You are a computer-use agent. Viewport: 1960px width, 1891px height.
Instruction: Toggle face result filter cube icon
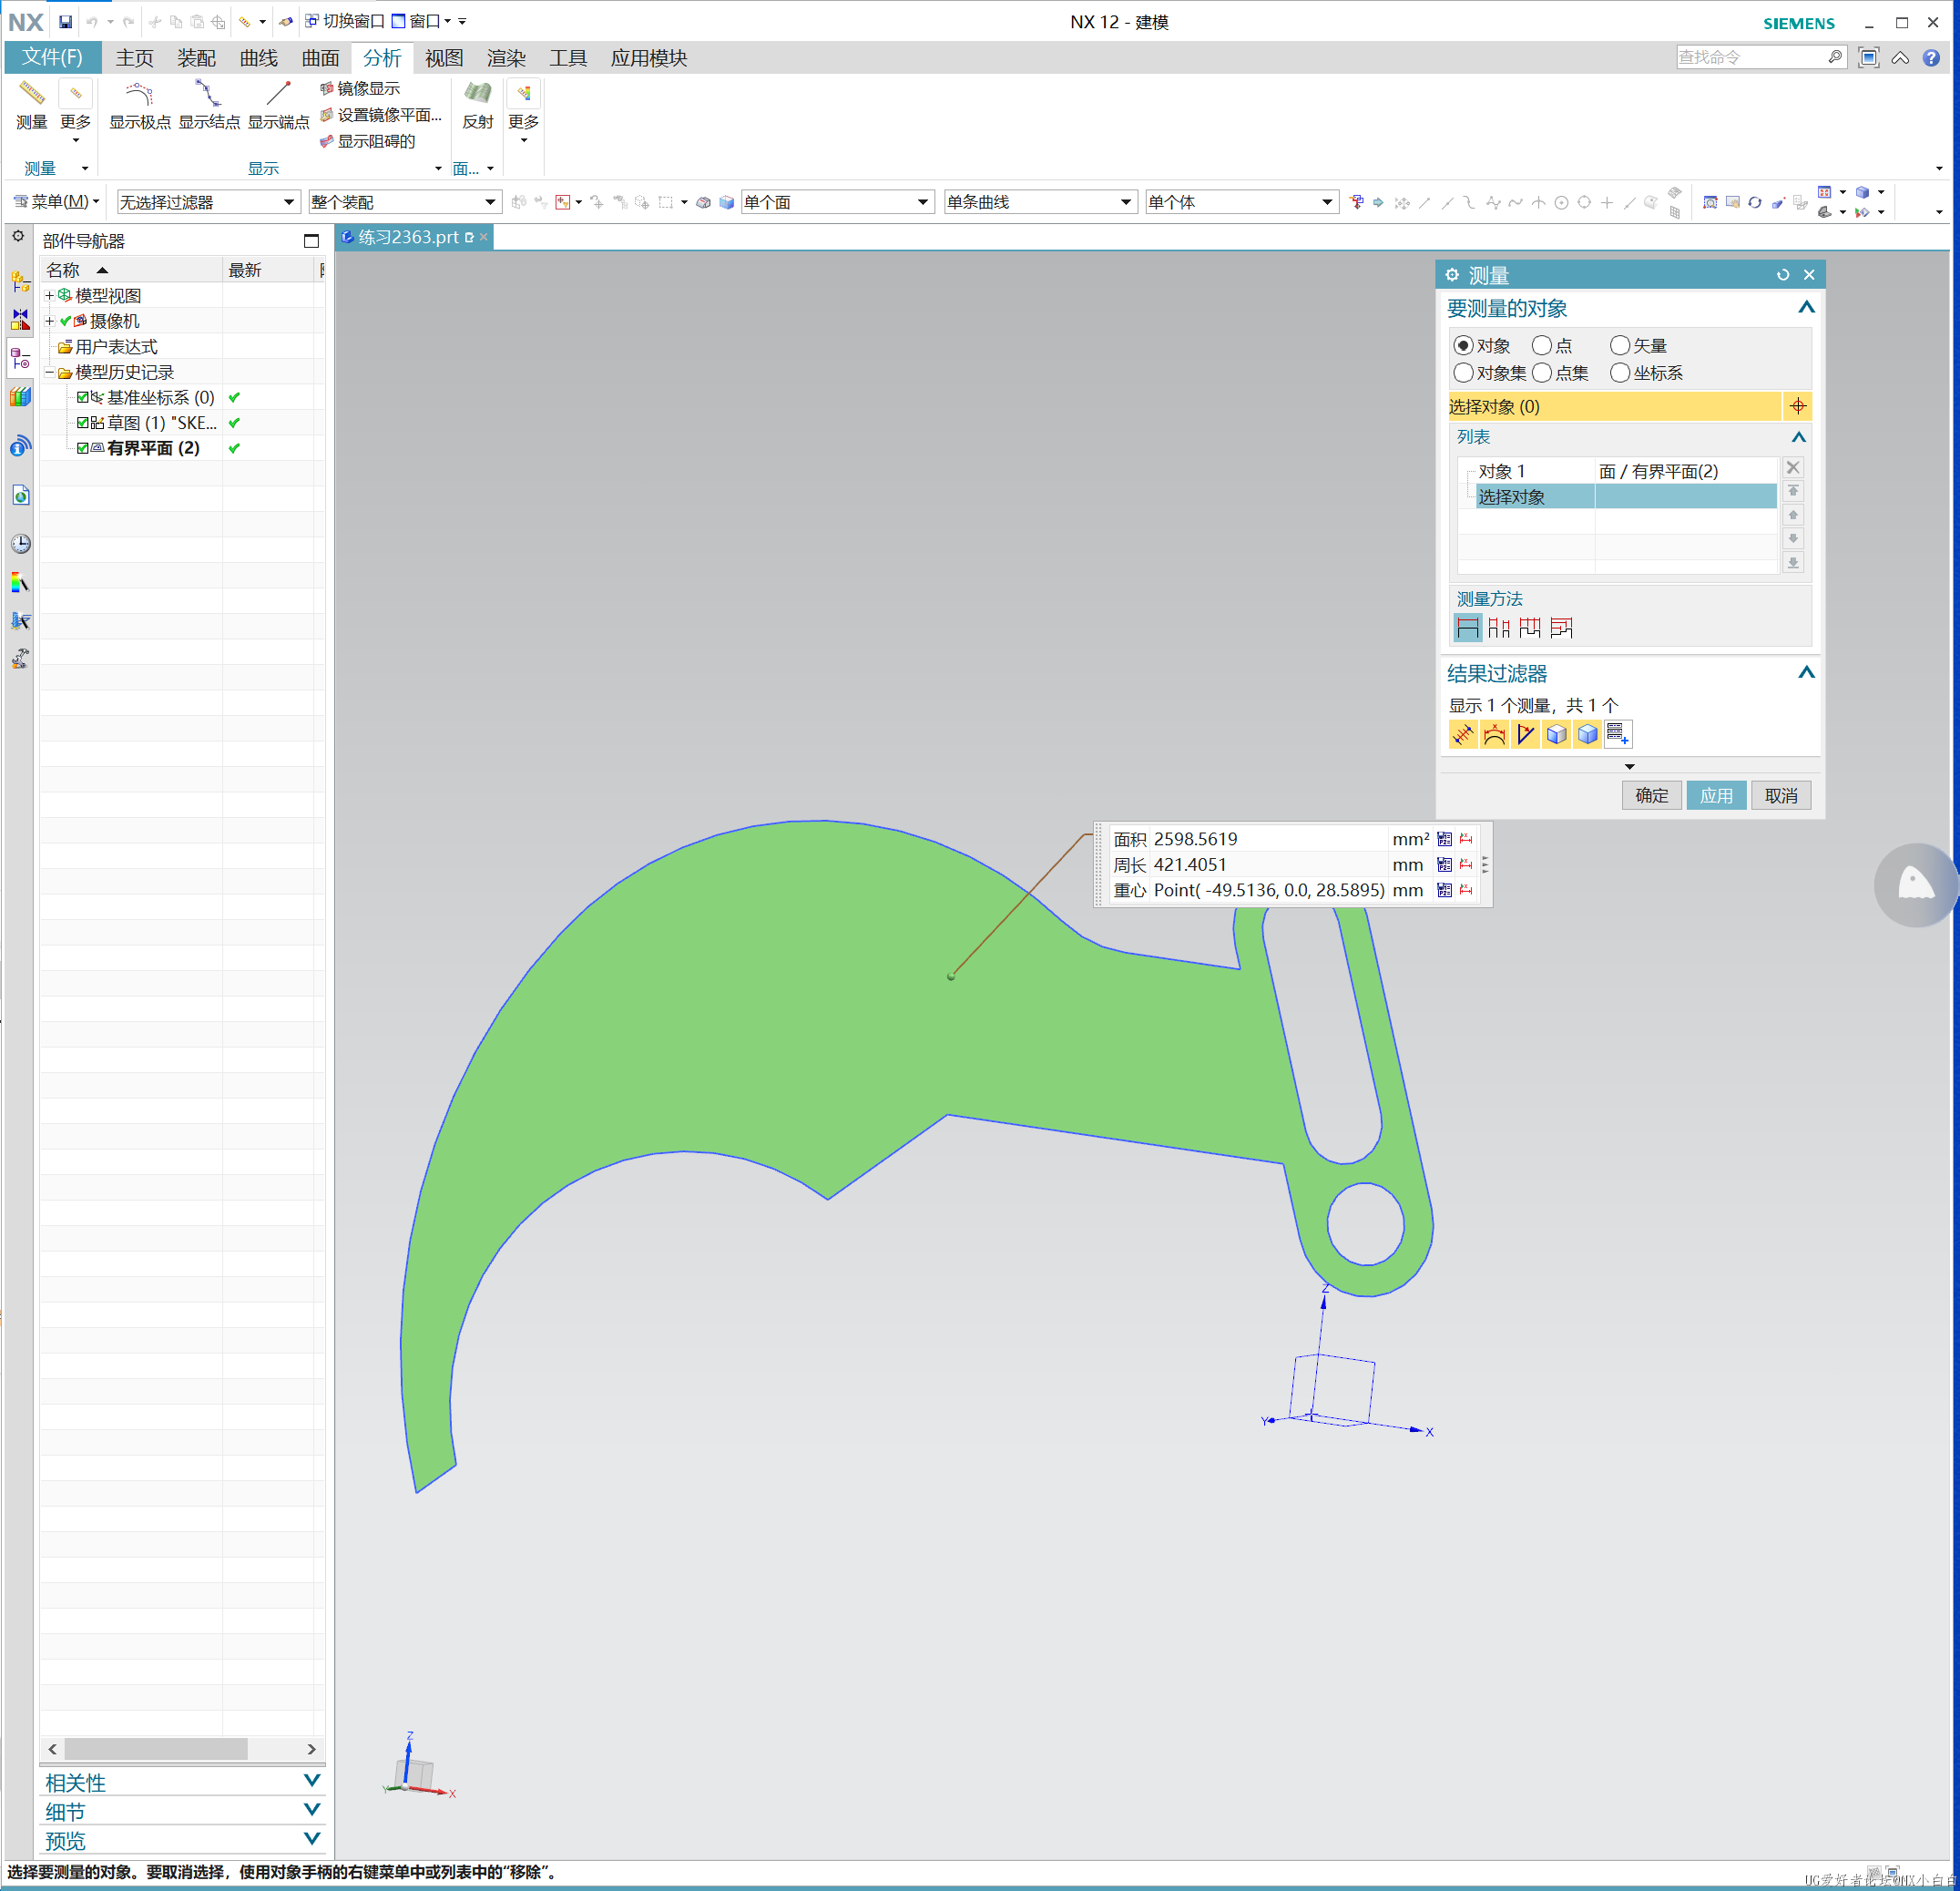1556,734
